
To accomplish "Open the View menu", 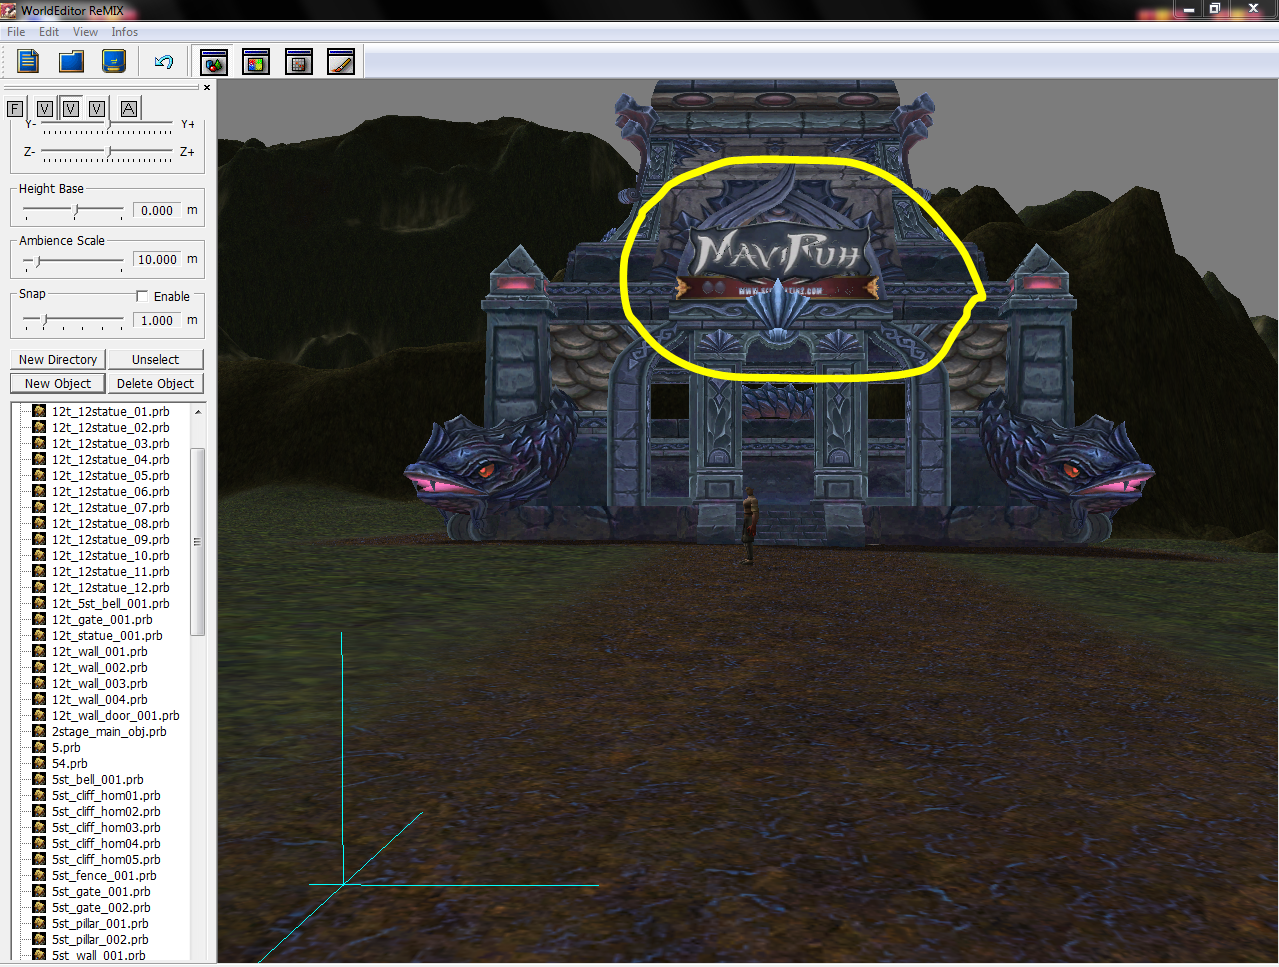I will tap(85, 32).
